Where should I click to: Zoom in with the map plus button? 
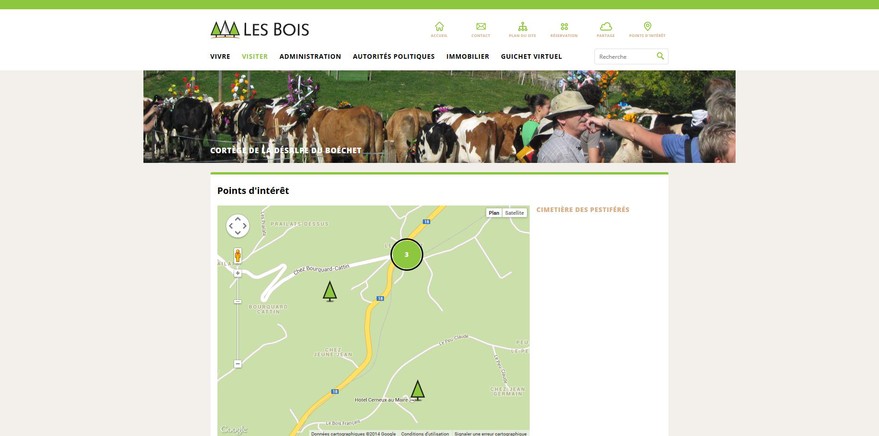pyautogui.click(x=238, y=273)
